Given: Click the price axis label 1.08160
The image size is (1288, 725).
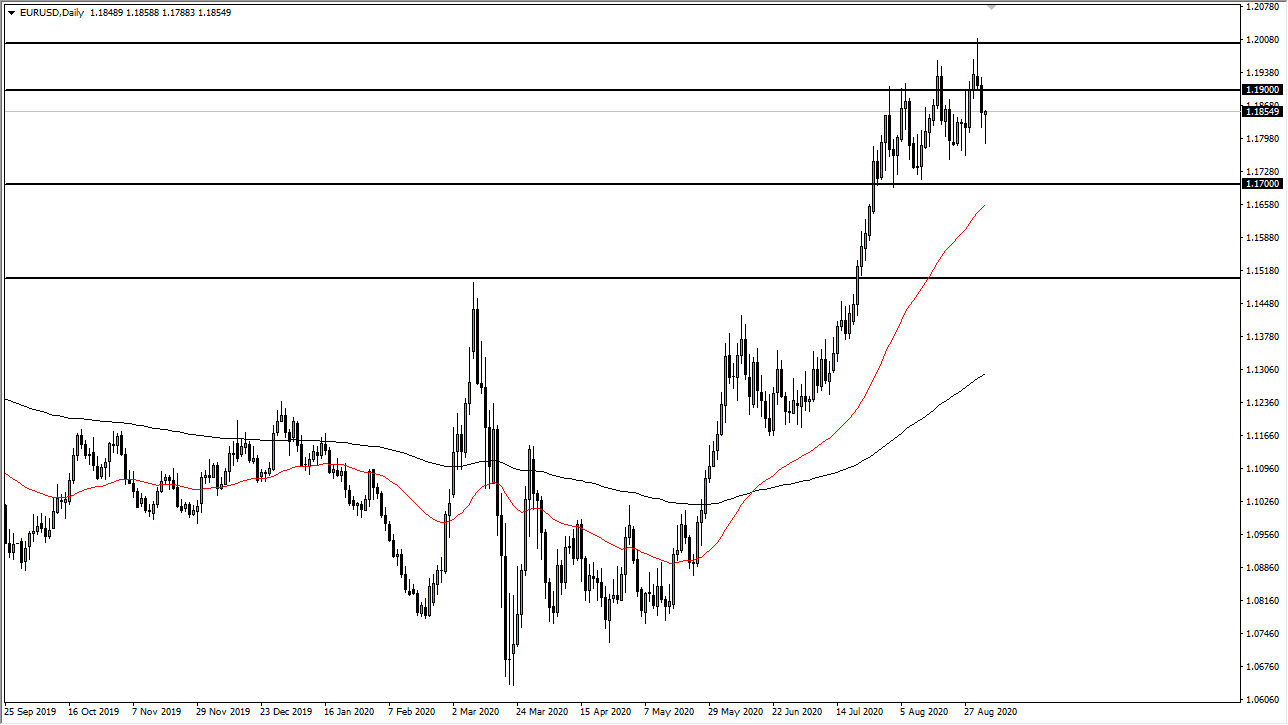Looking at the screenshot, I should 1263,601.
